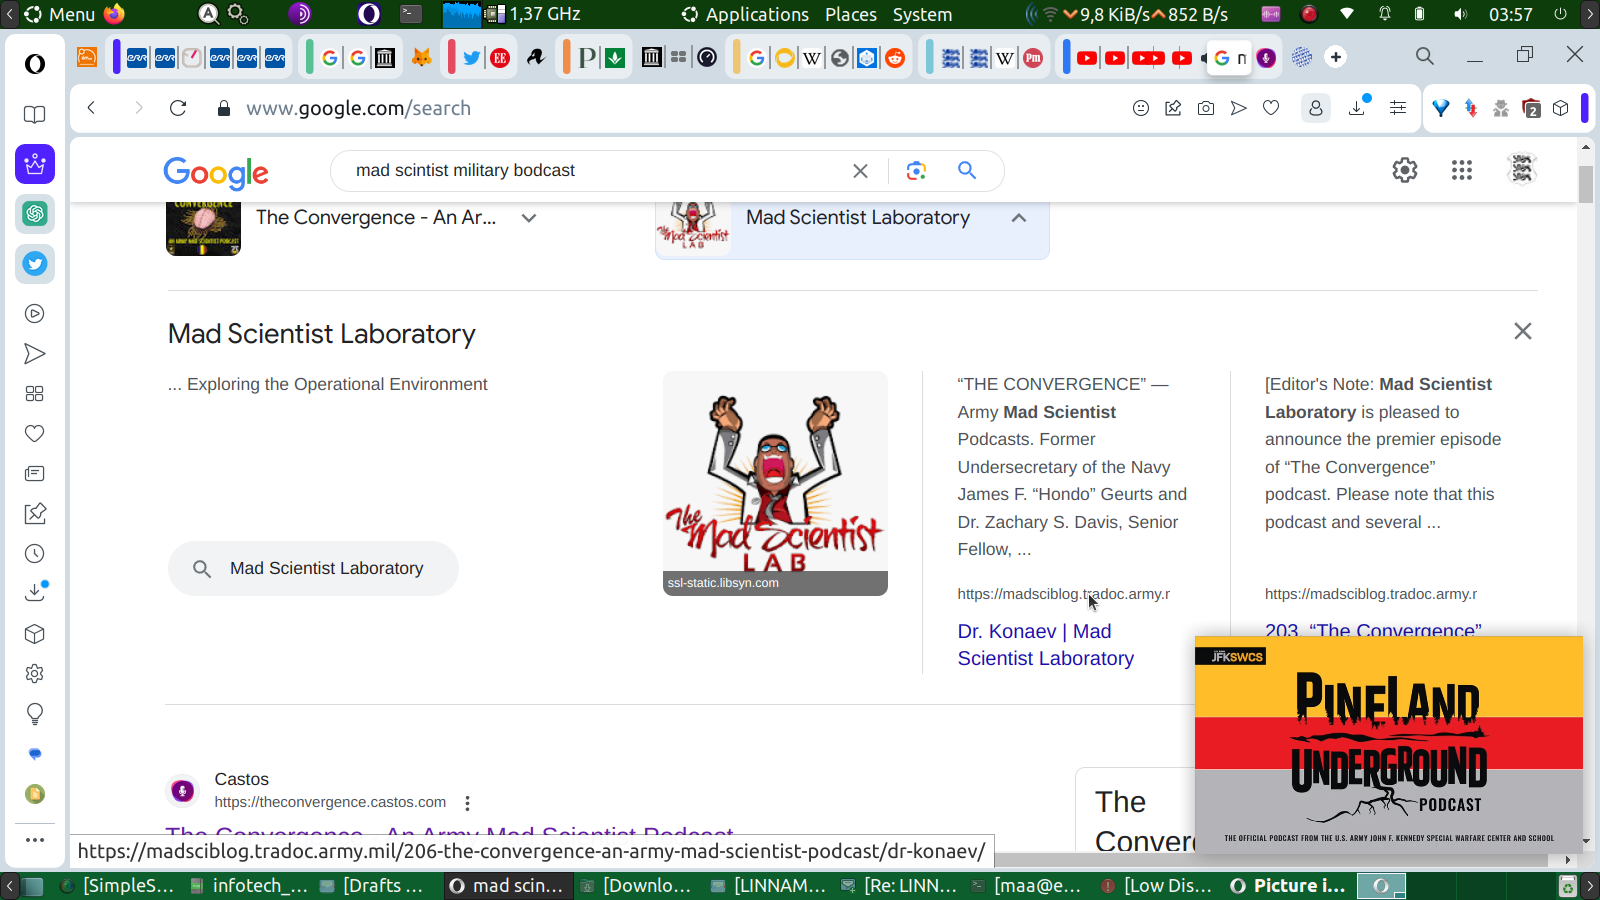
Task: Click The Convergence podcast thumbnail
Action: point(203,229)
